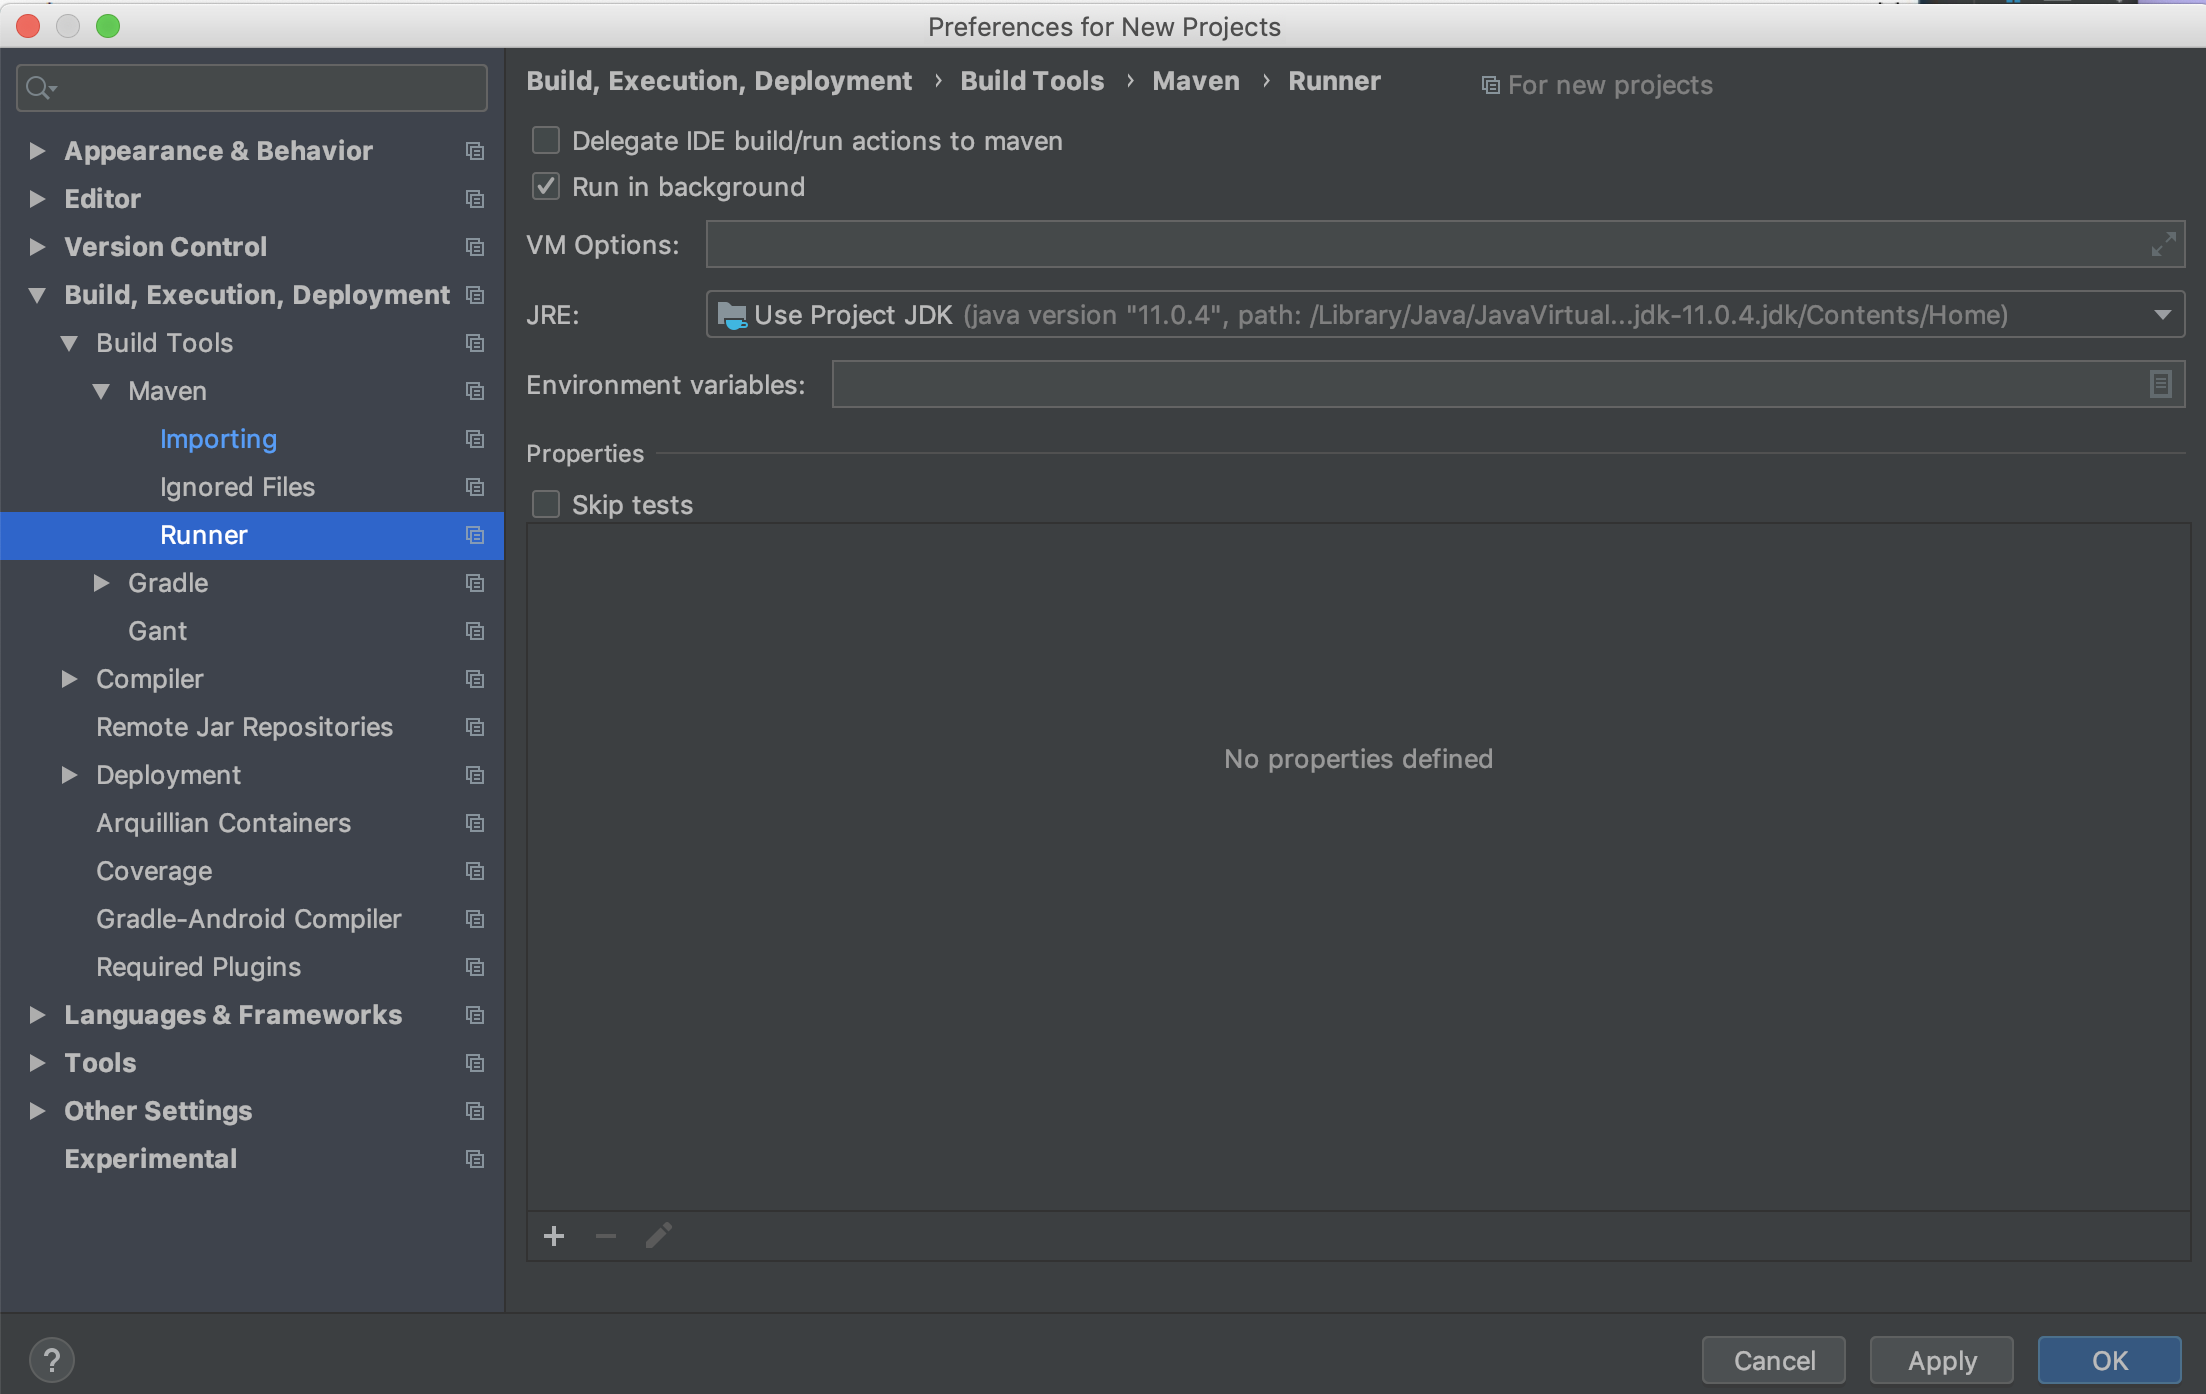Click the expand icon in VM Options field

pyautogui.click(x=2163, y=245)
